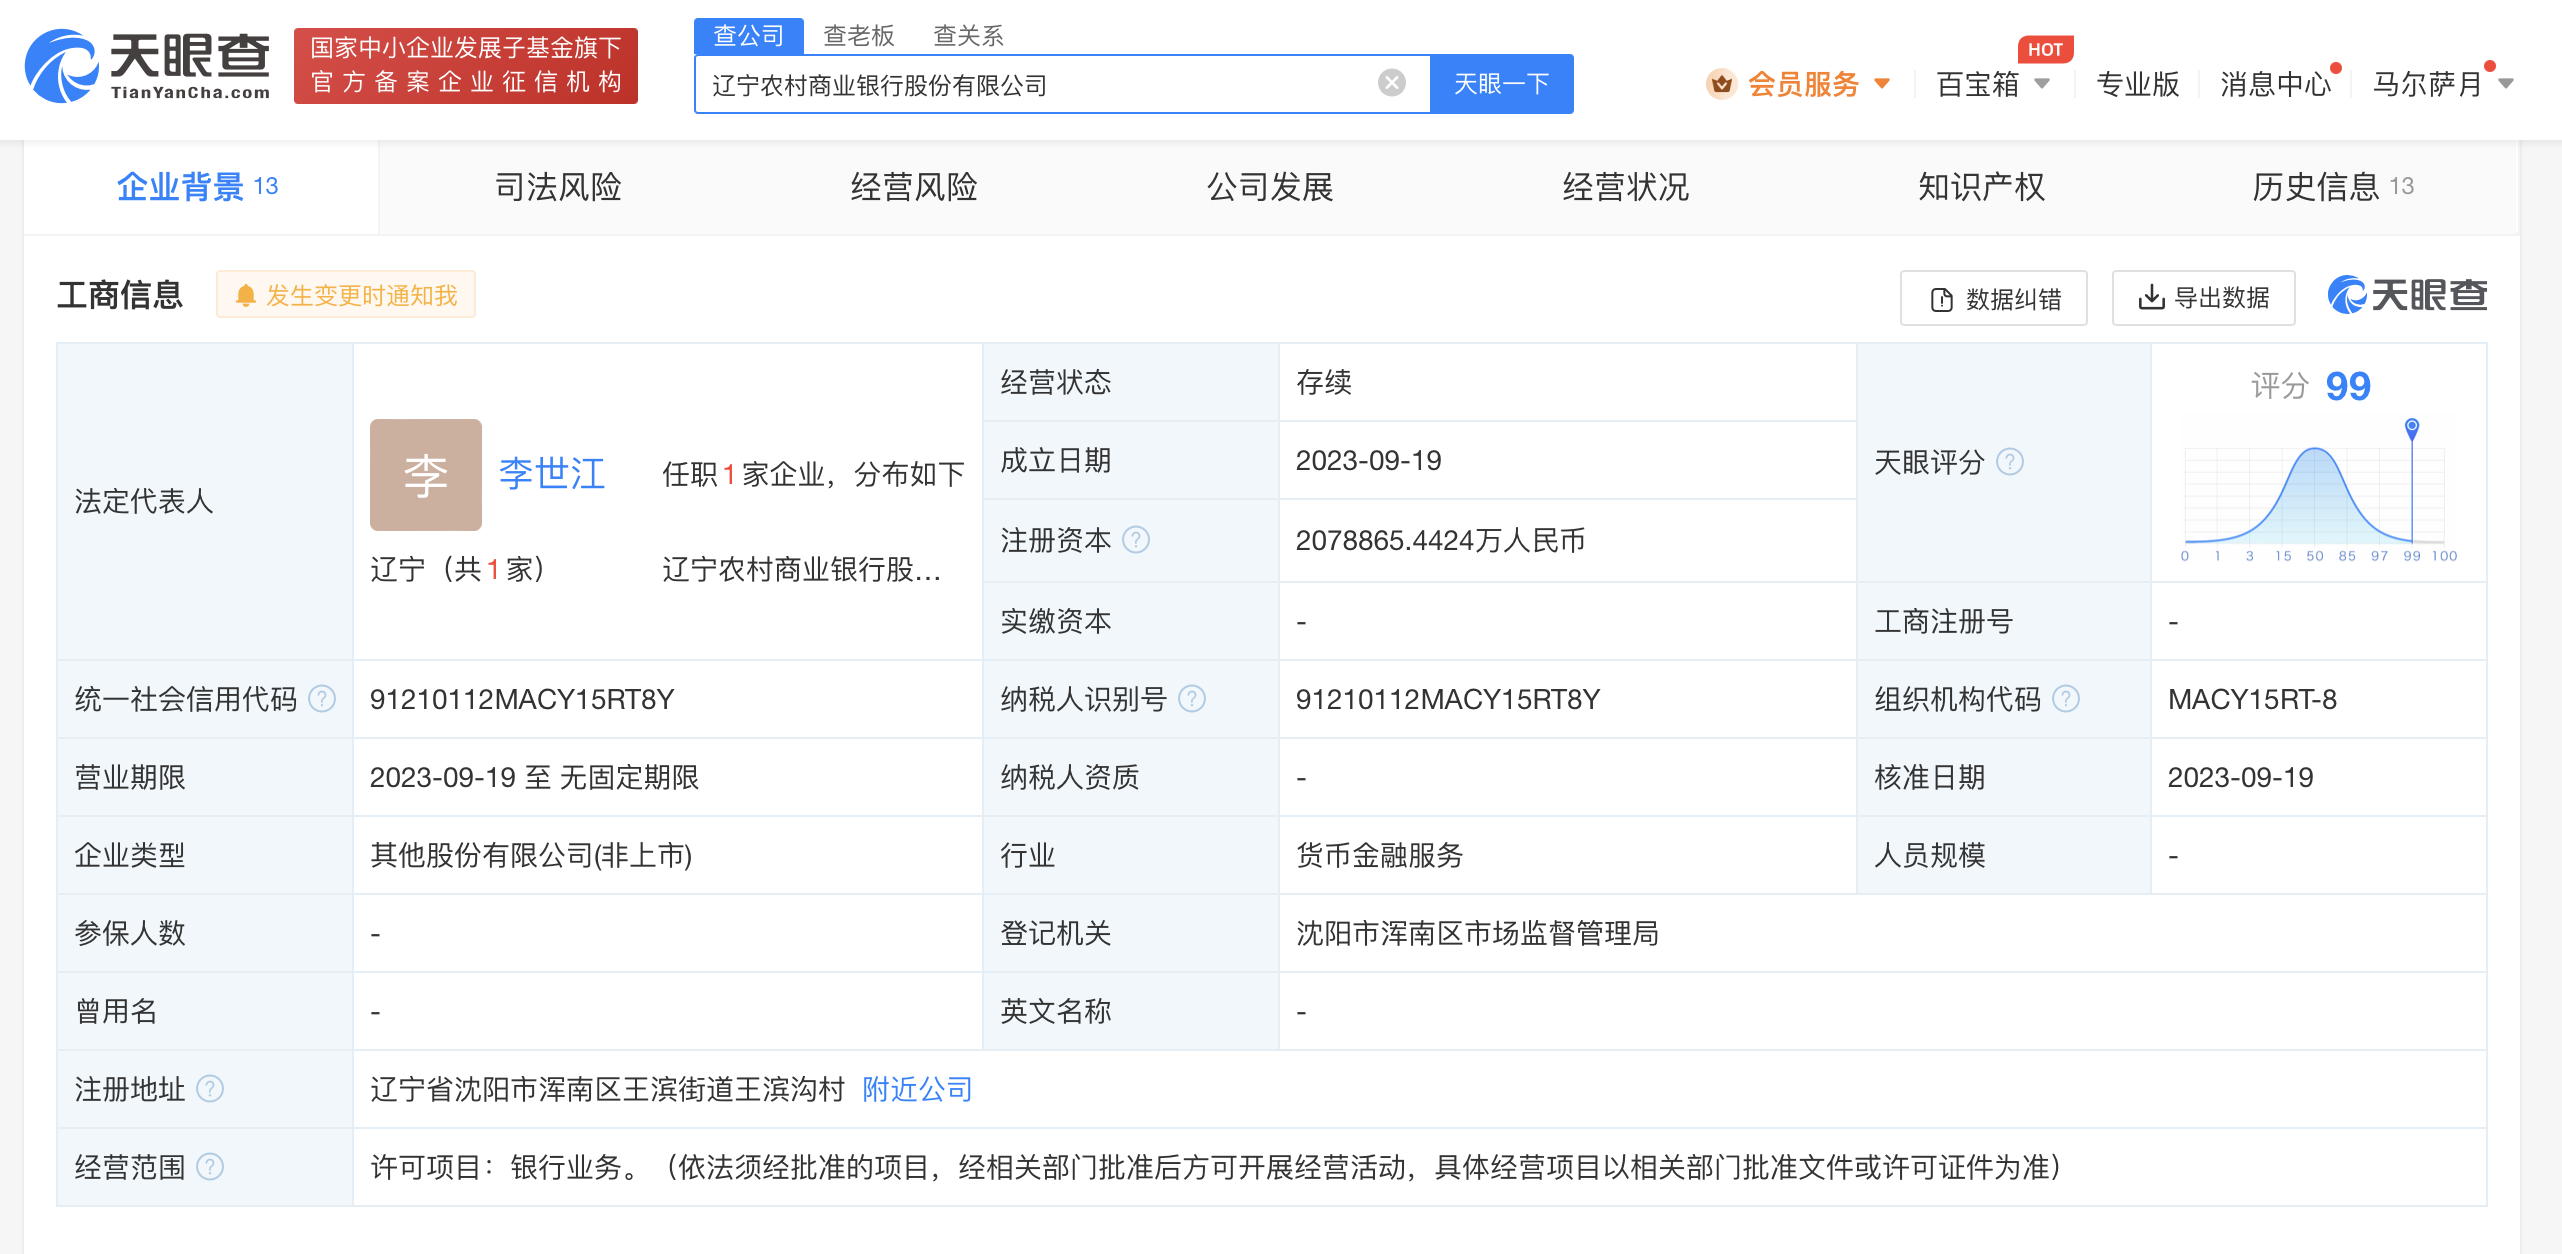2562x1254 pixels.
Task: Switch to the 查老板 search tab
Action: click(858, 36)
